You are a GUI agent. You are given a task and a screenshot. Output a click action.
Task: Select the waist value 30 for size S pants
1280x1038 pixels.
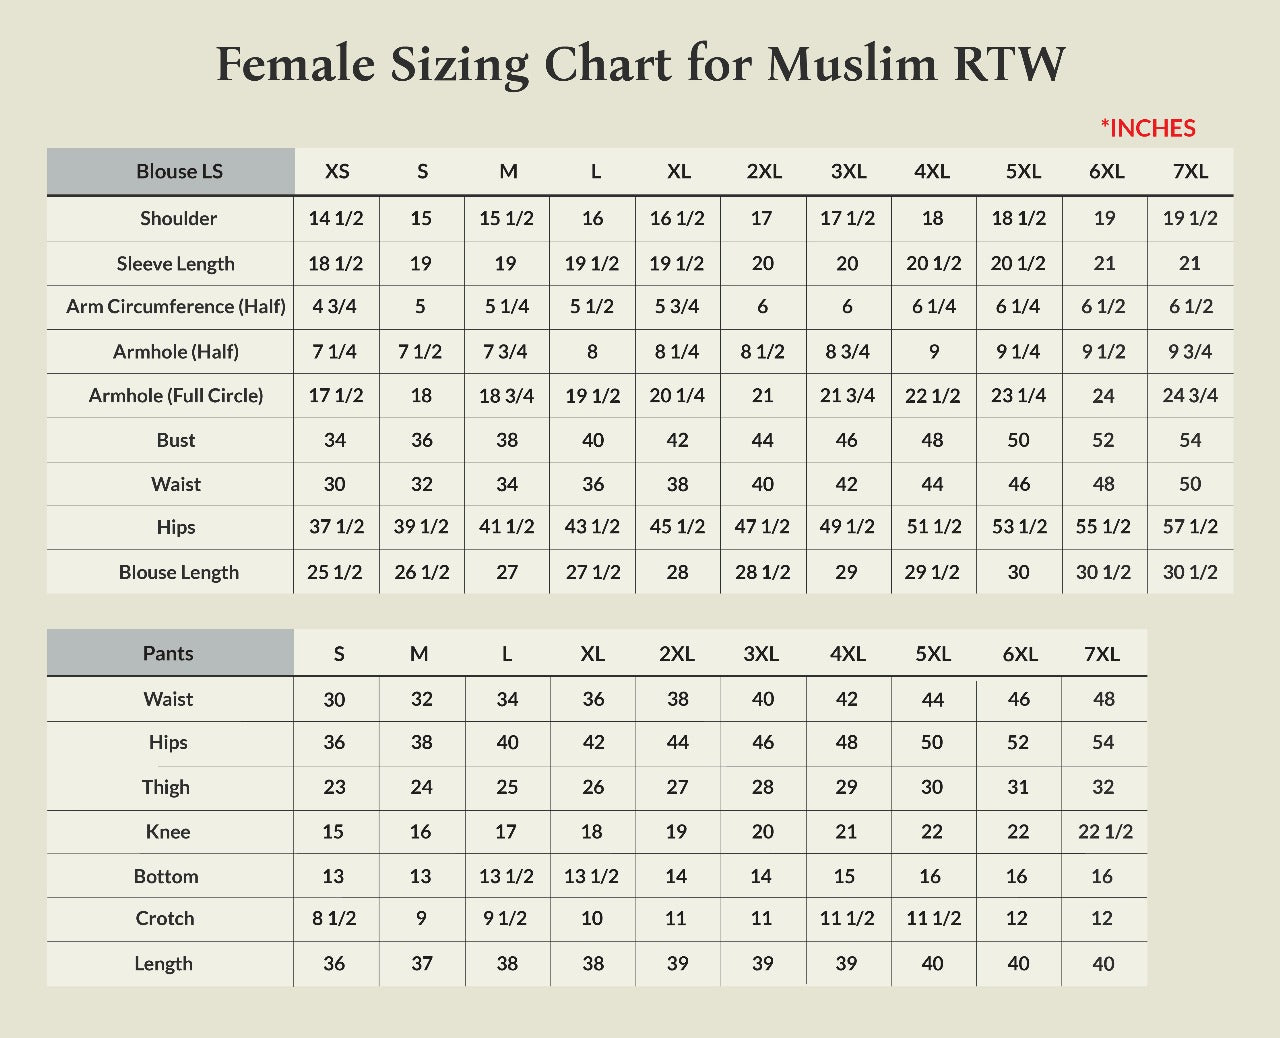(x=336, y=699)
